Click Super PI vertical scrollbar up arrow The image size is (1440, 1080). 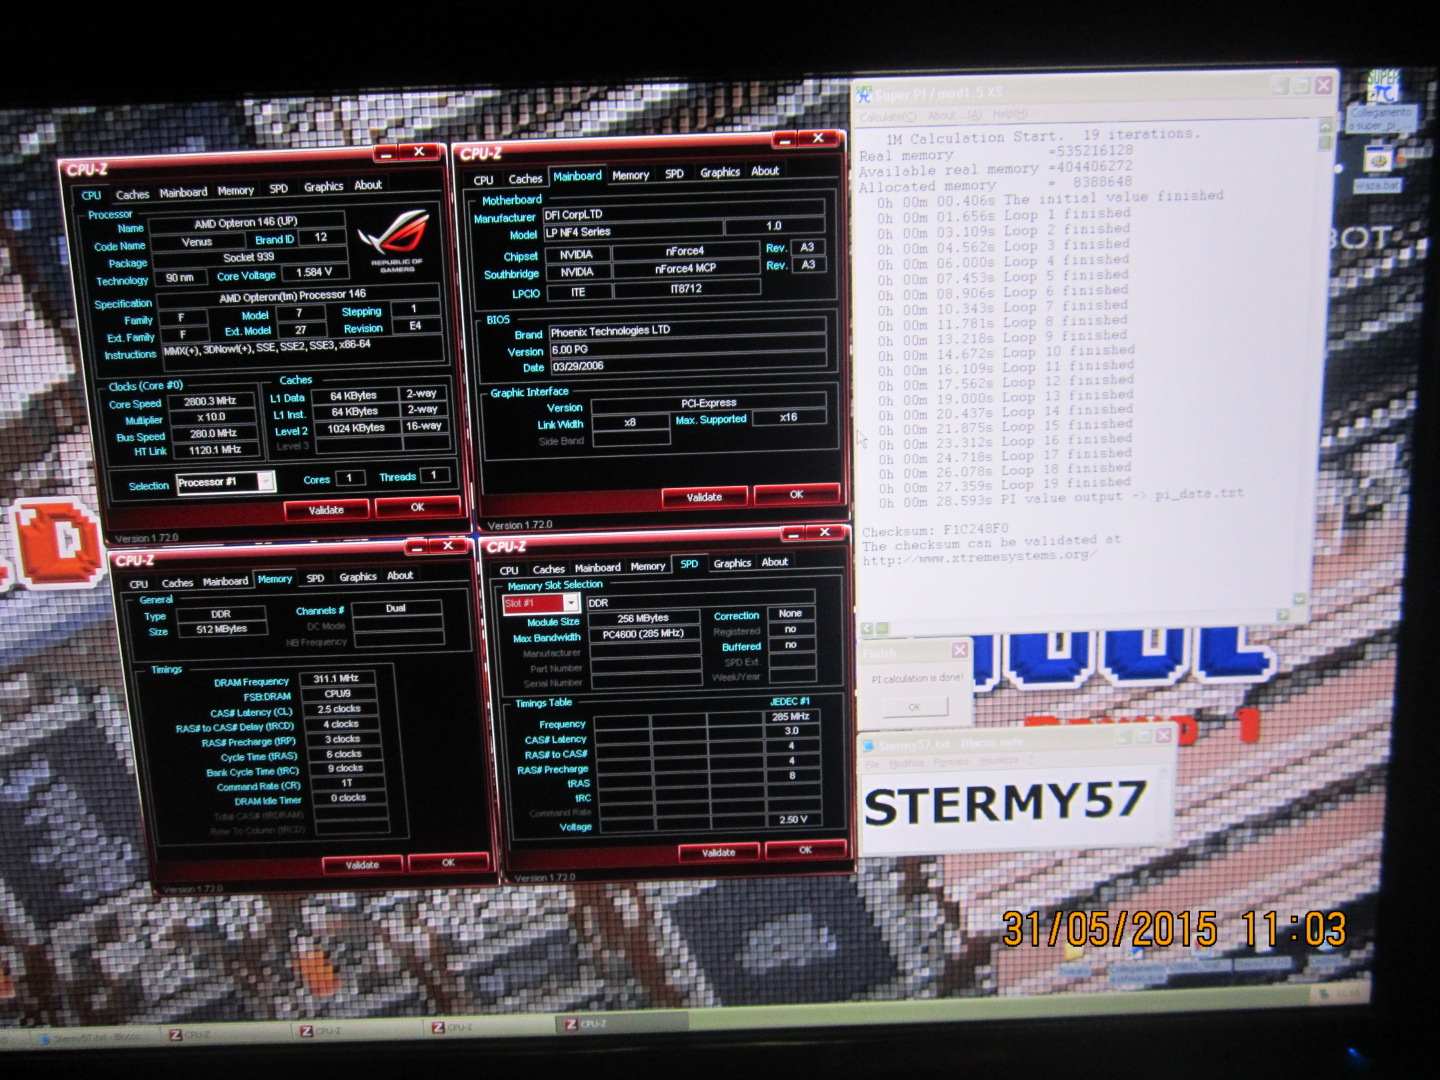coord(1326,127)
